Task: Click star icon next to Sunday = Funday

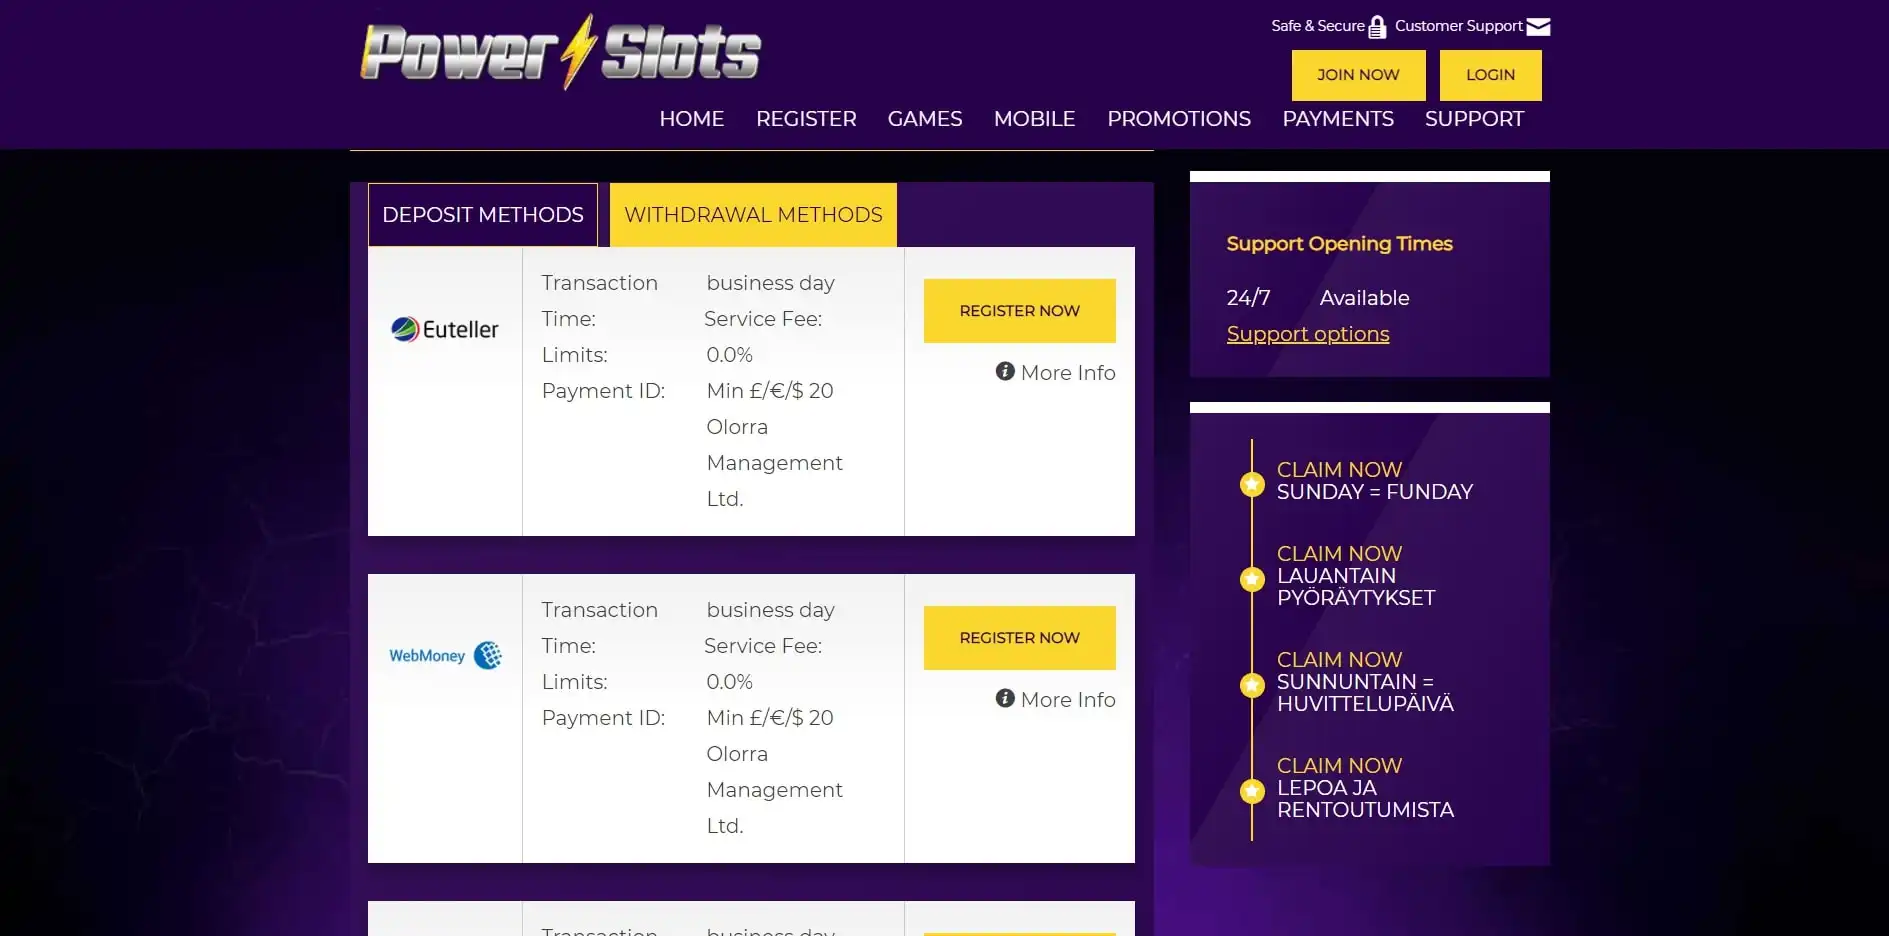Action: click(1252, 484)
